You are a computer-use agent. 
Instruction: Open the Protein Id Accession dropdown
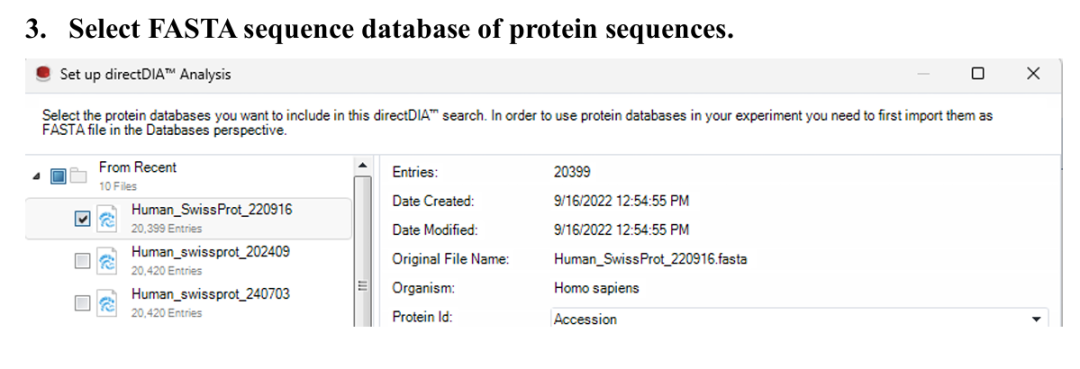(799, 319)
